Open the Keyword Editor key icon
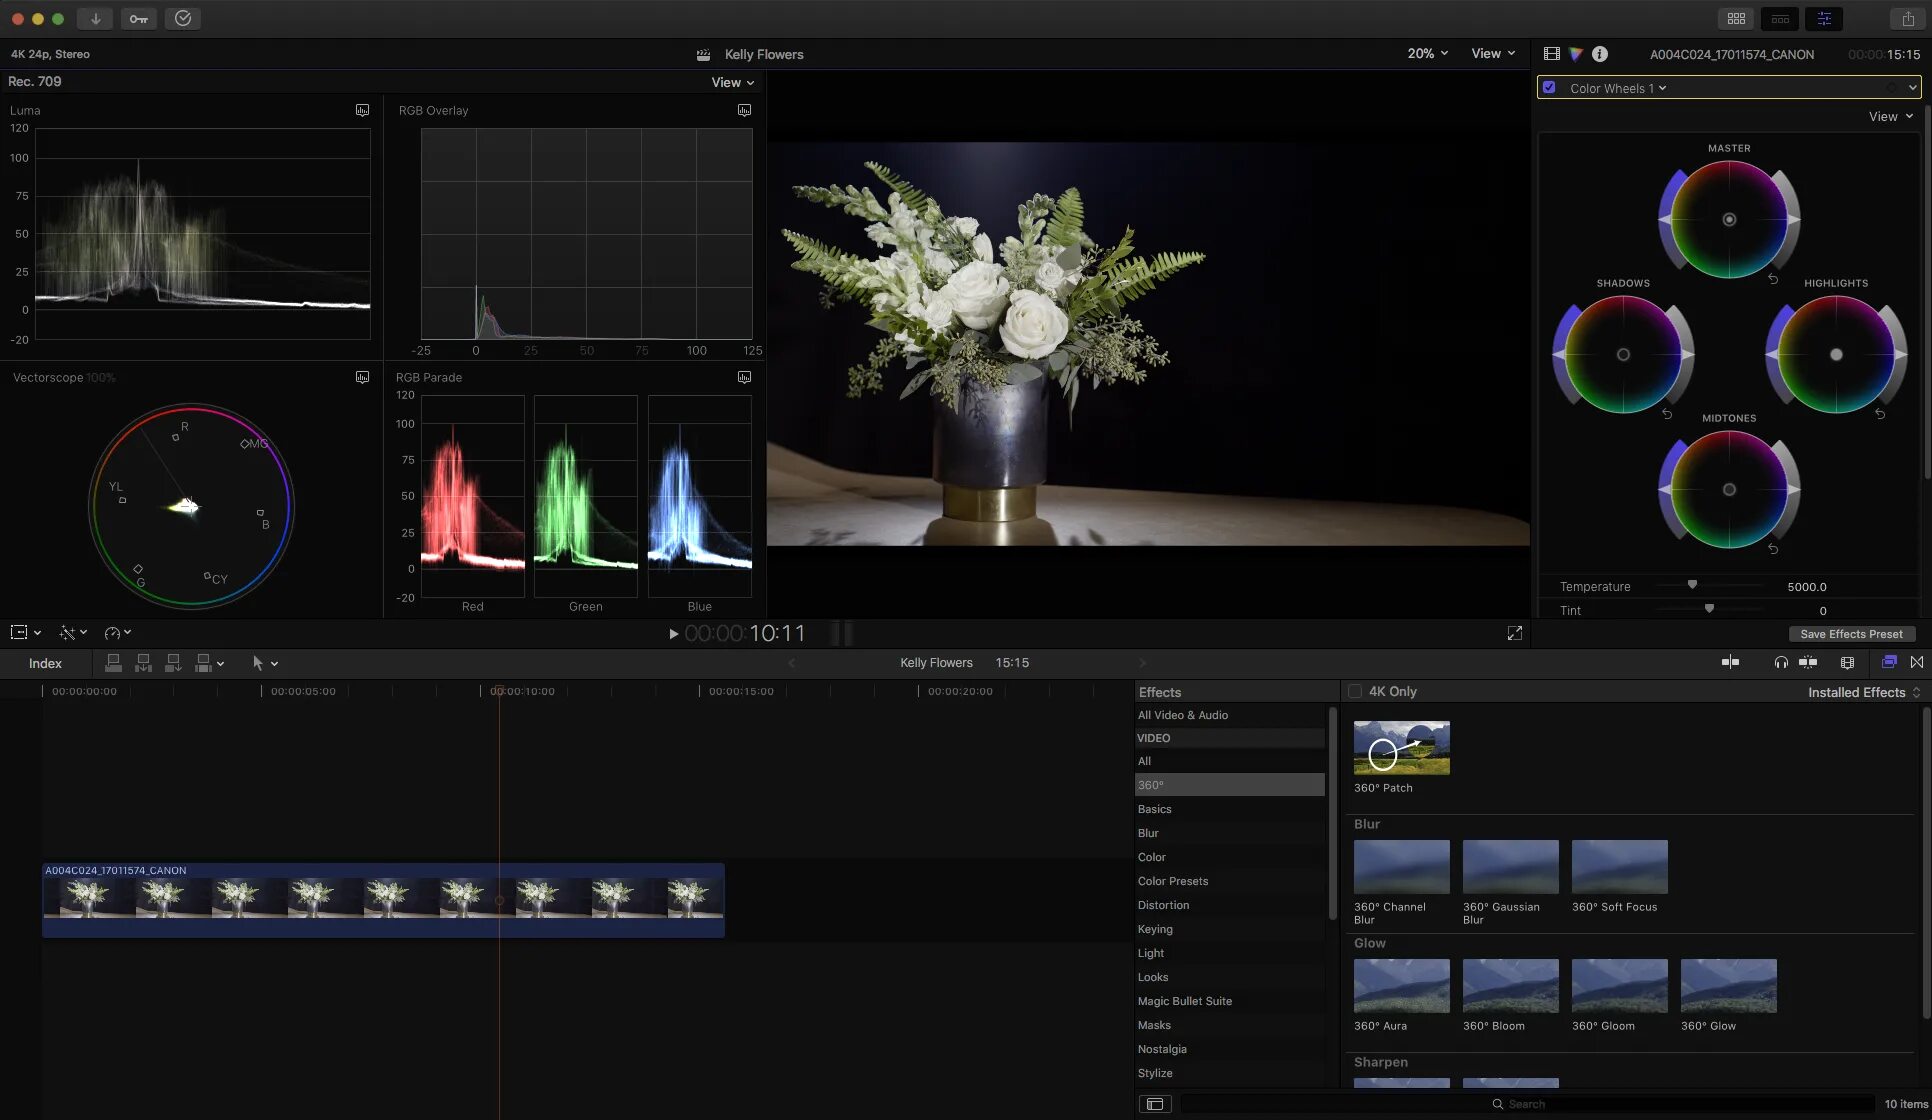 (139, 19)
